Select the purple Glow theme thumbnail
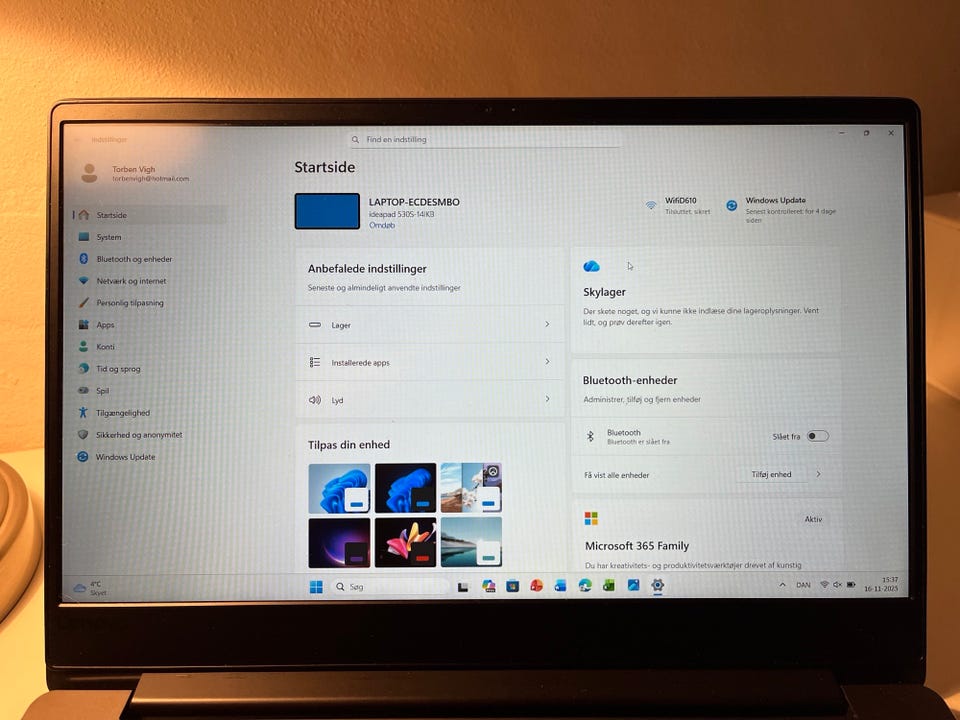The width and height of the screenshot is (960, 720). pos(340,542)
